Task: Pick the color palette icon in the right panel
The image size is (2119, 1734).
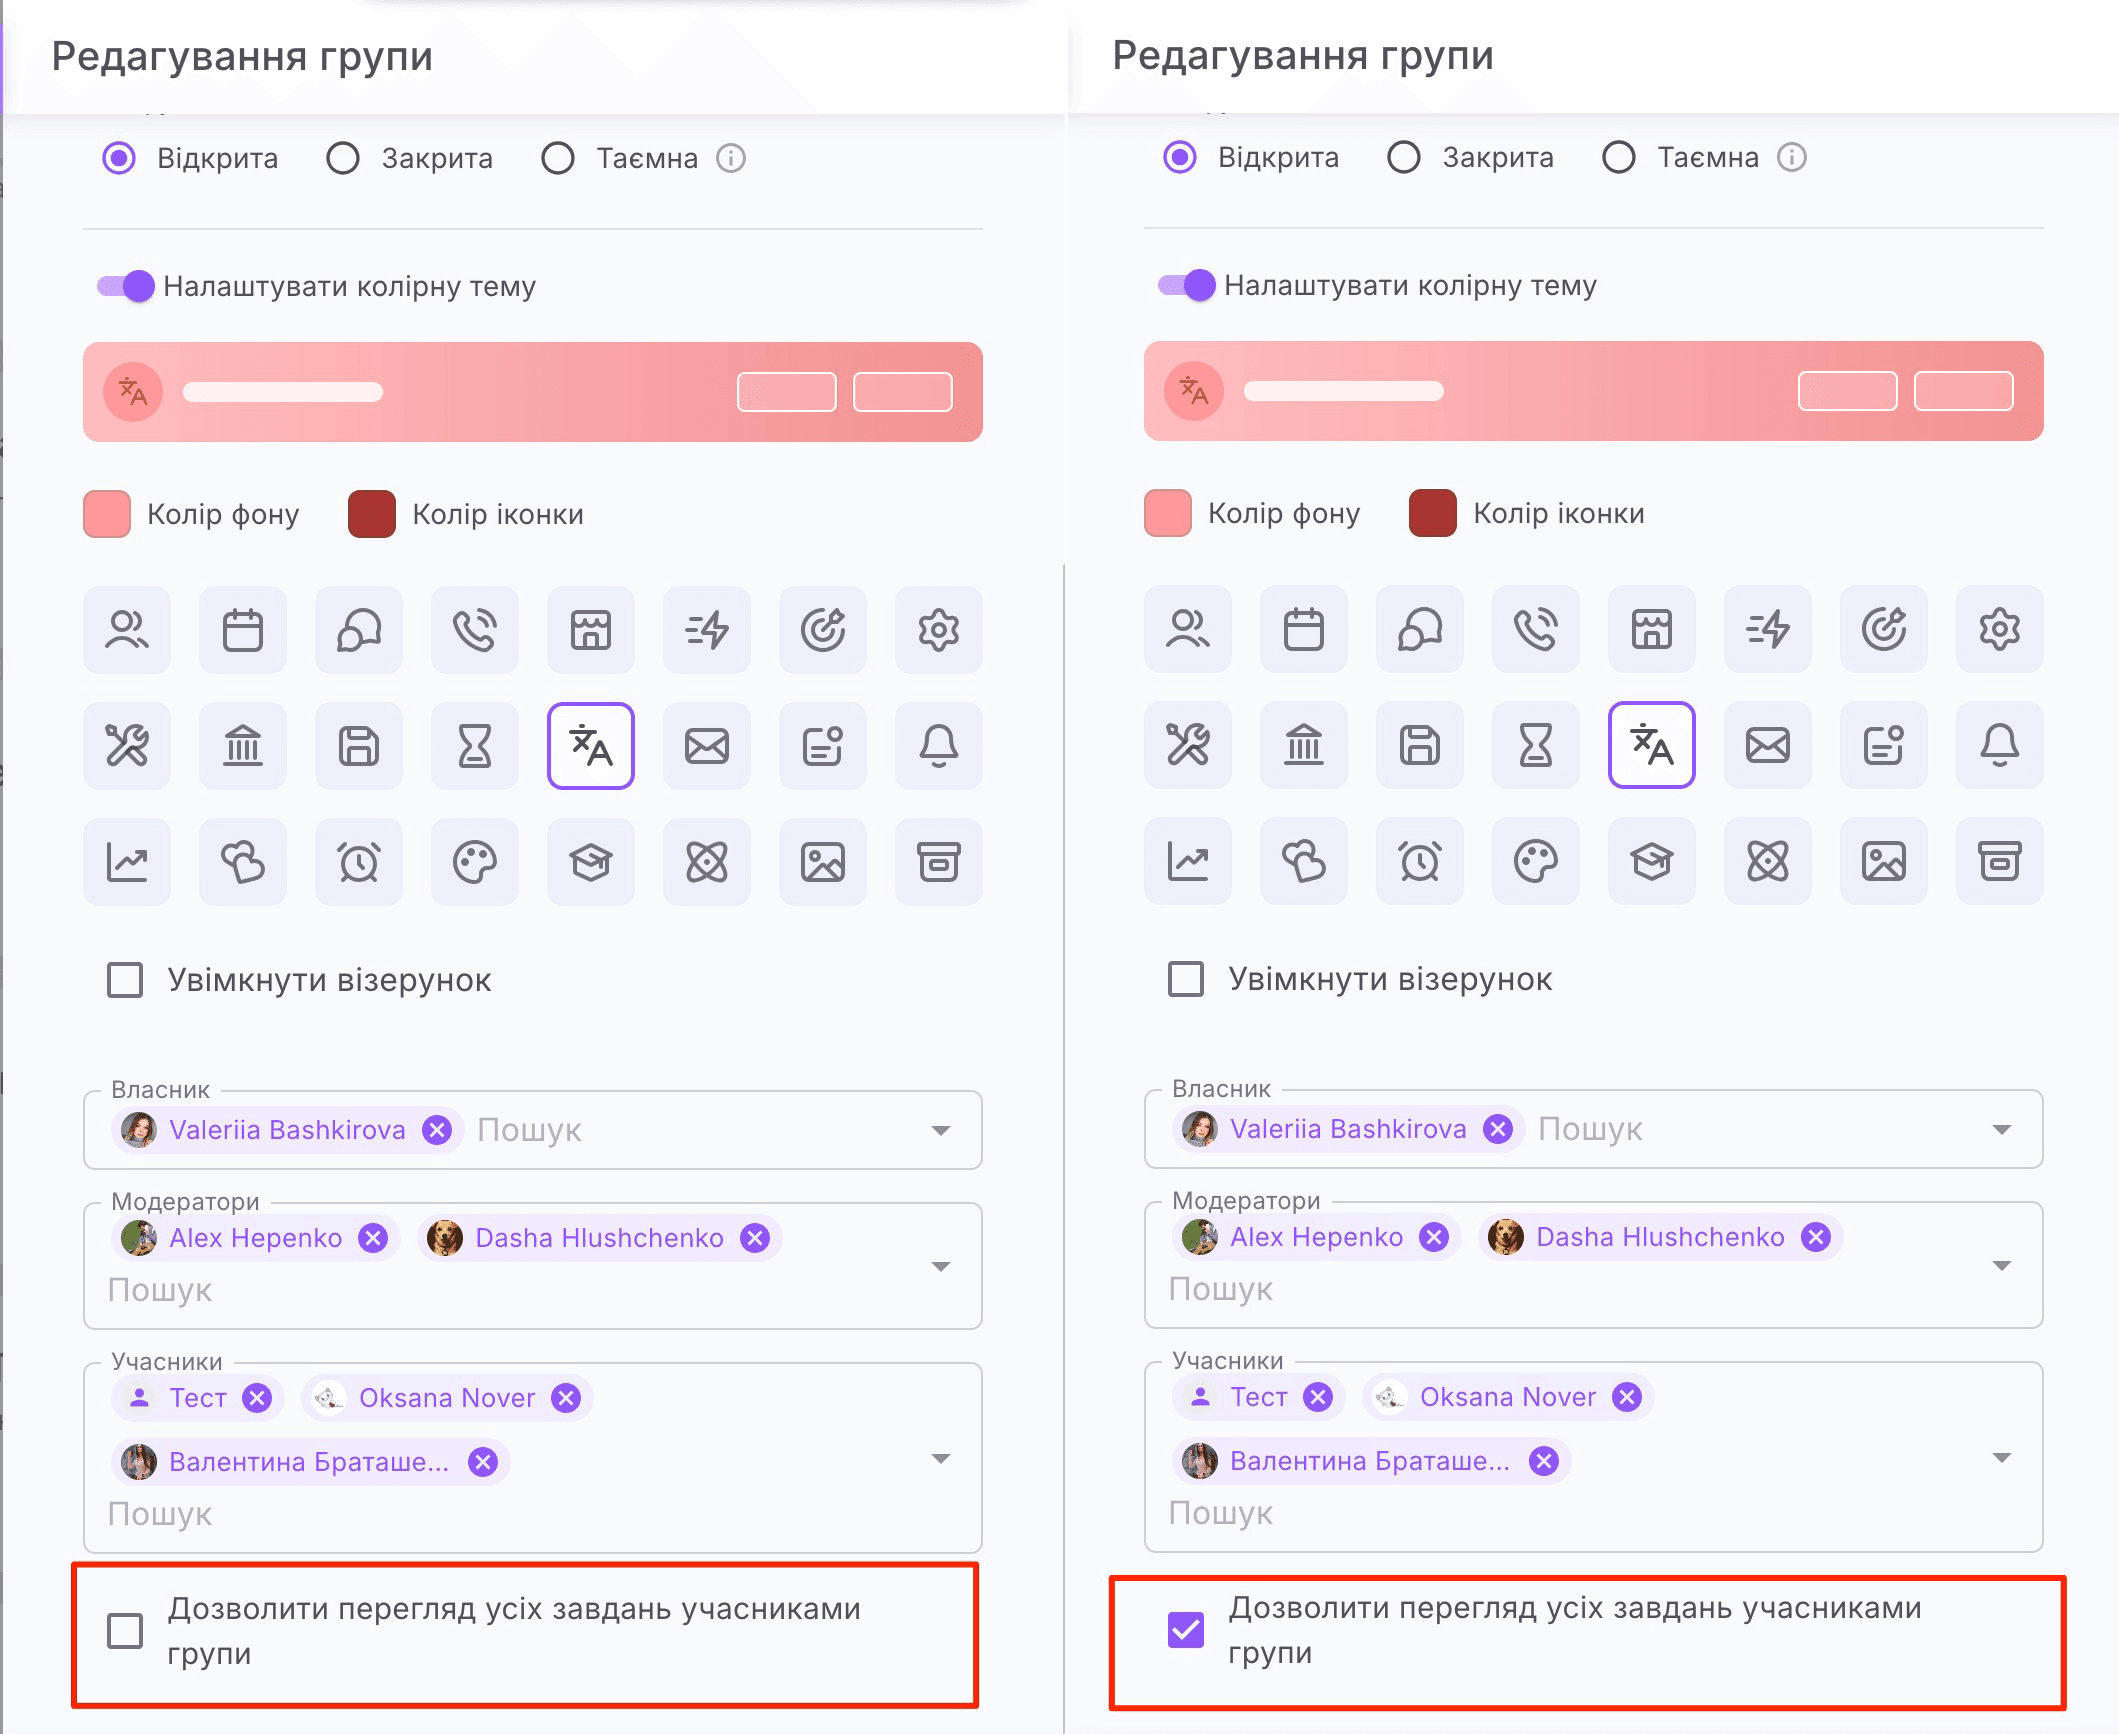Action: click(x=1535, y=861)
